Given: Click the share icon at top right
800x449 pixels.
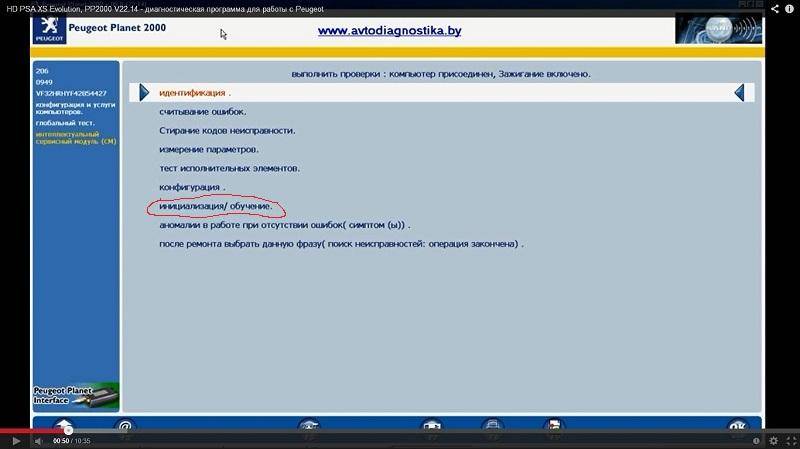Looking at the screenshot, I should point(775,9).
